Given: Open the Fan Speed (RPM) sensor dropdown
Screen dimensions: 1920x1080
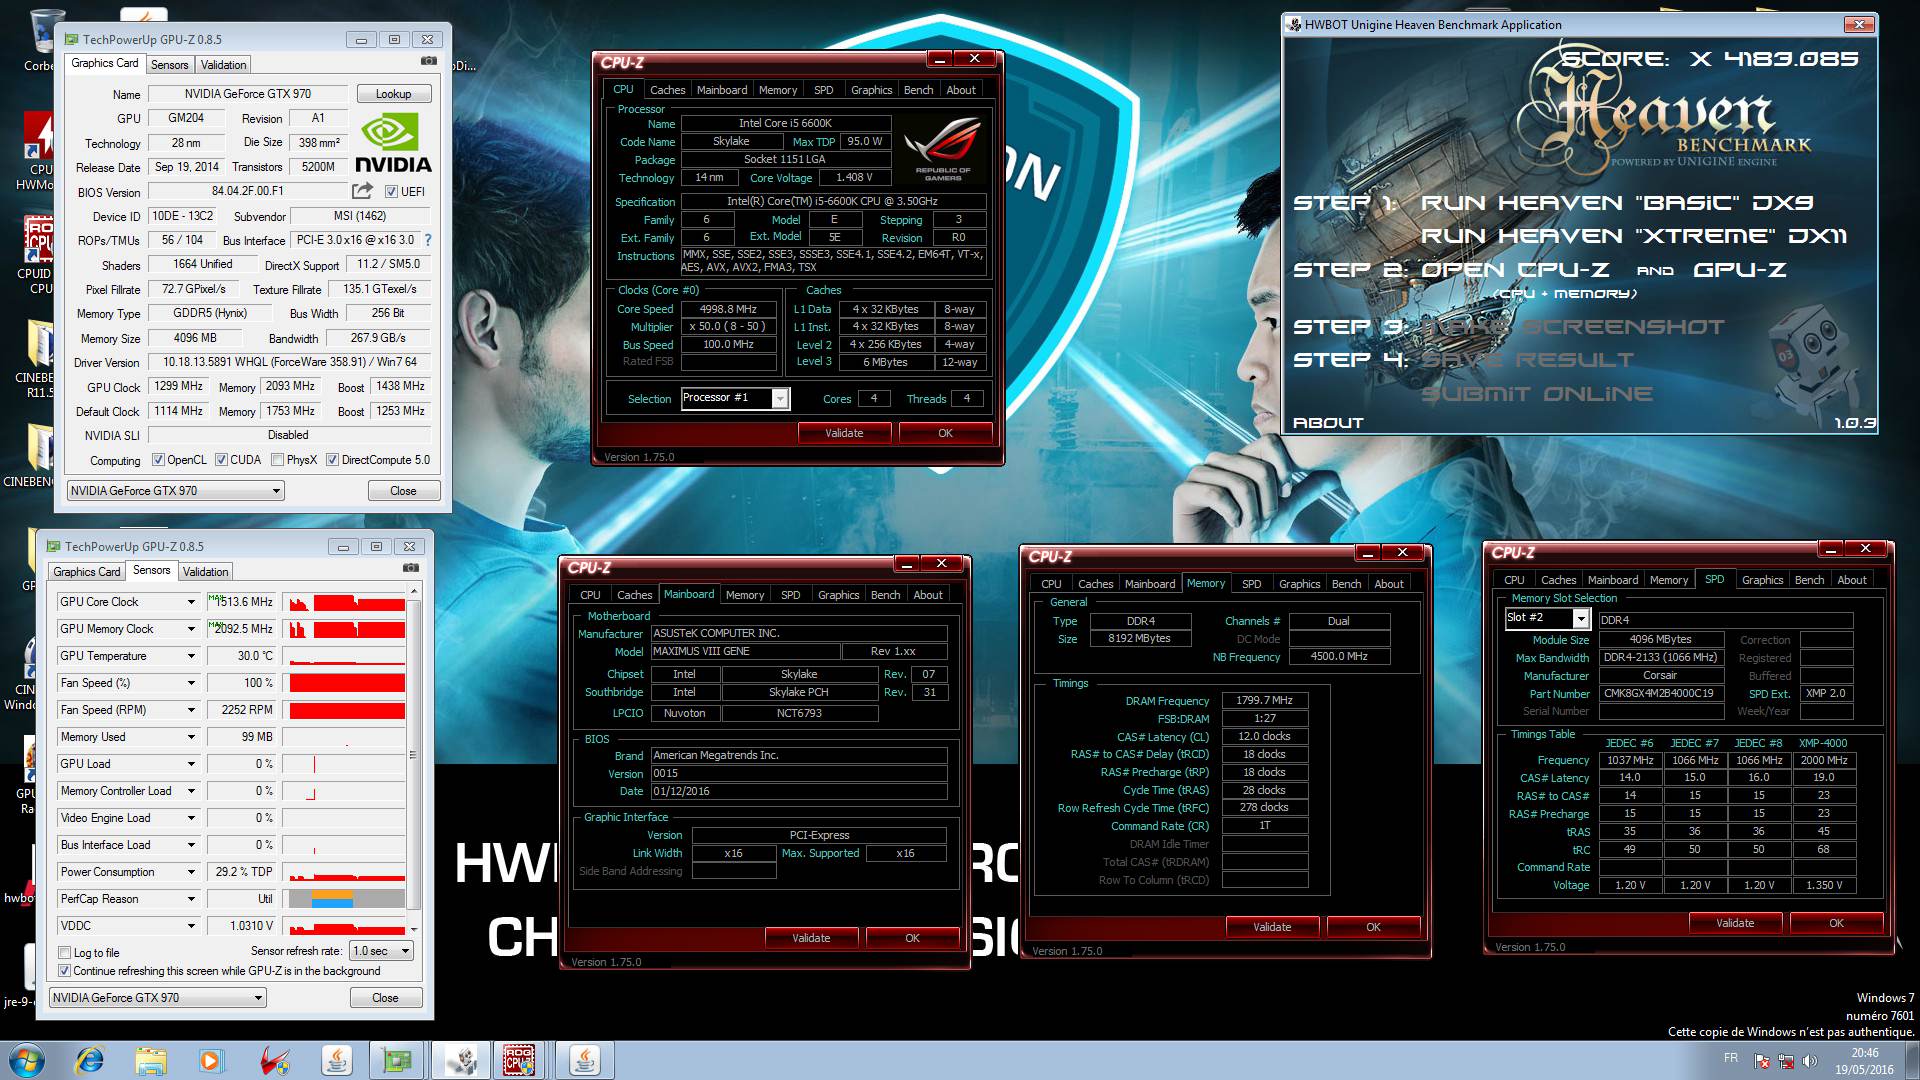Looking at the screenshot, I should pos(190,710).
